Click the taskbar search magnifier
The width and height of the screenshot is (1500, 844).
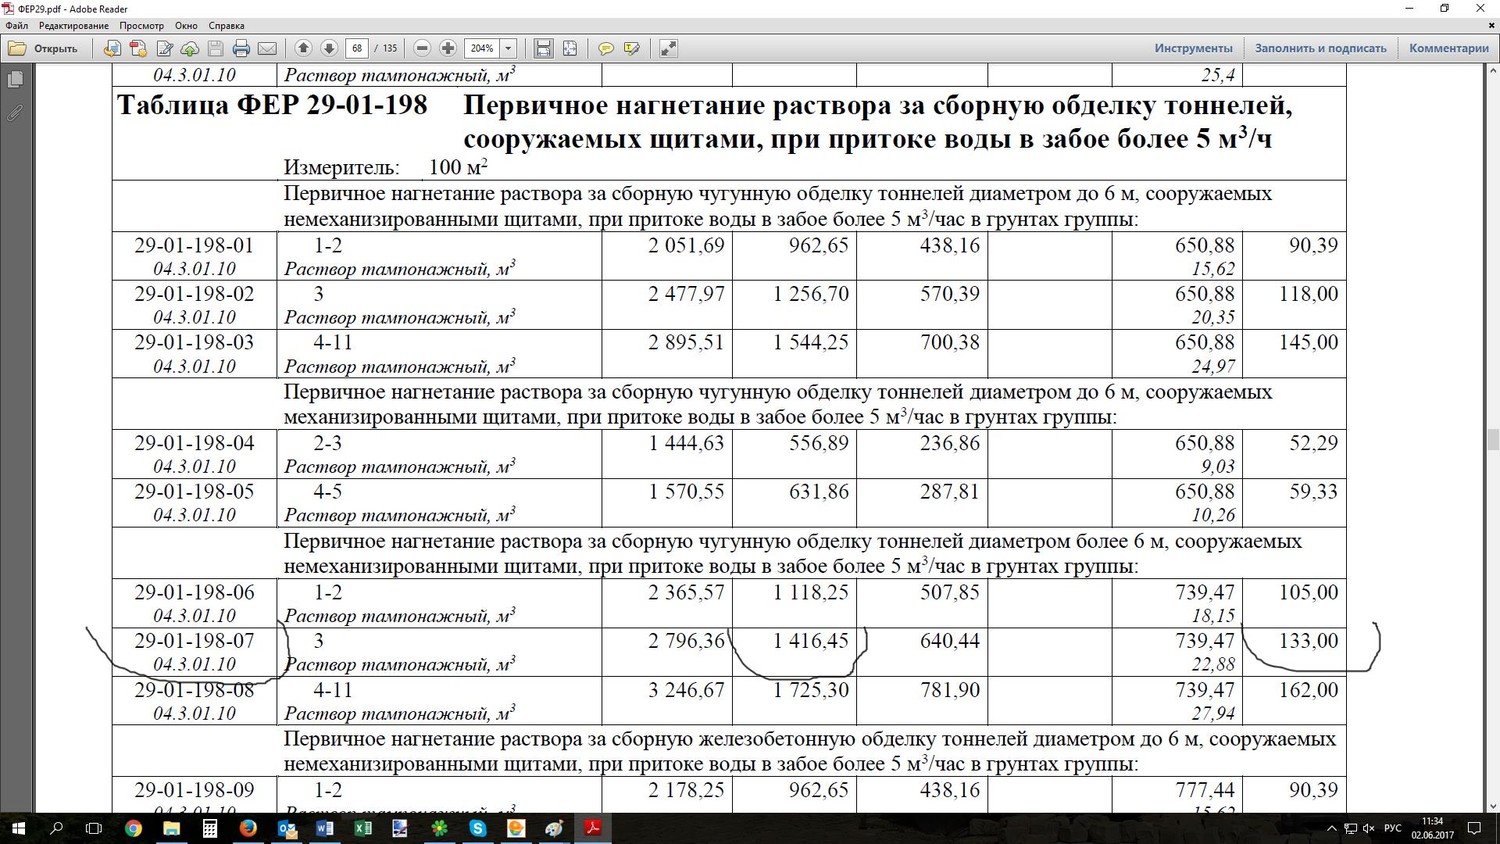[x=56, y=828]
